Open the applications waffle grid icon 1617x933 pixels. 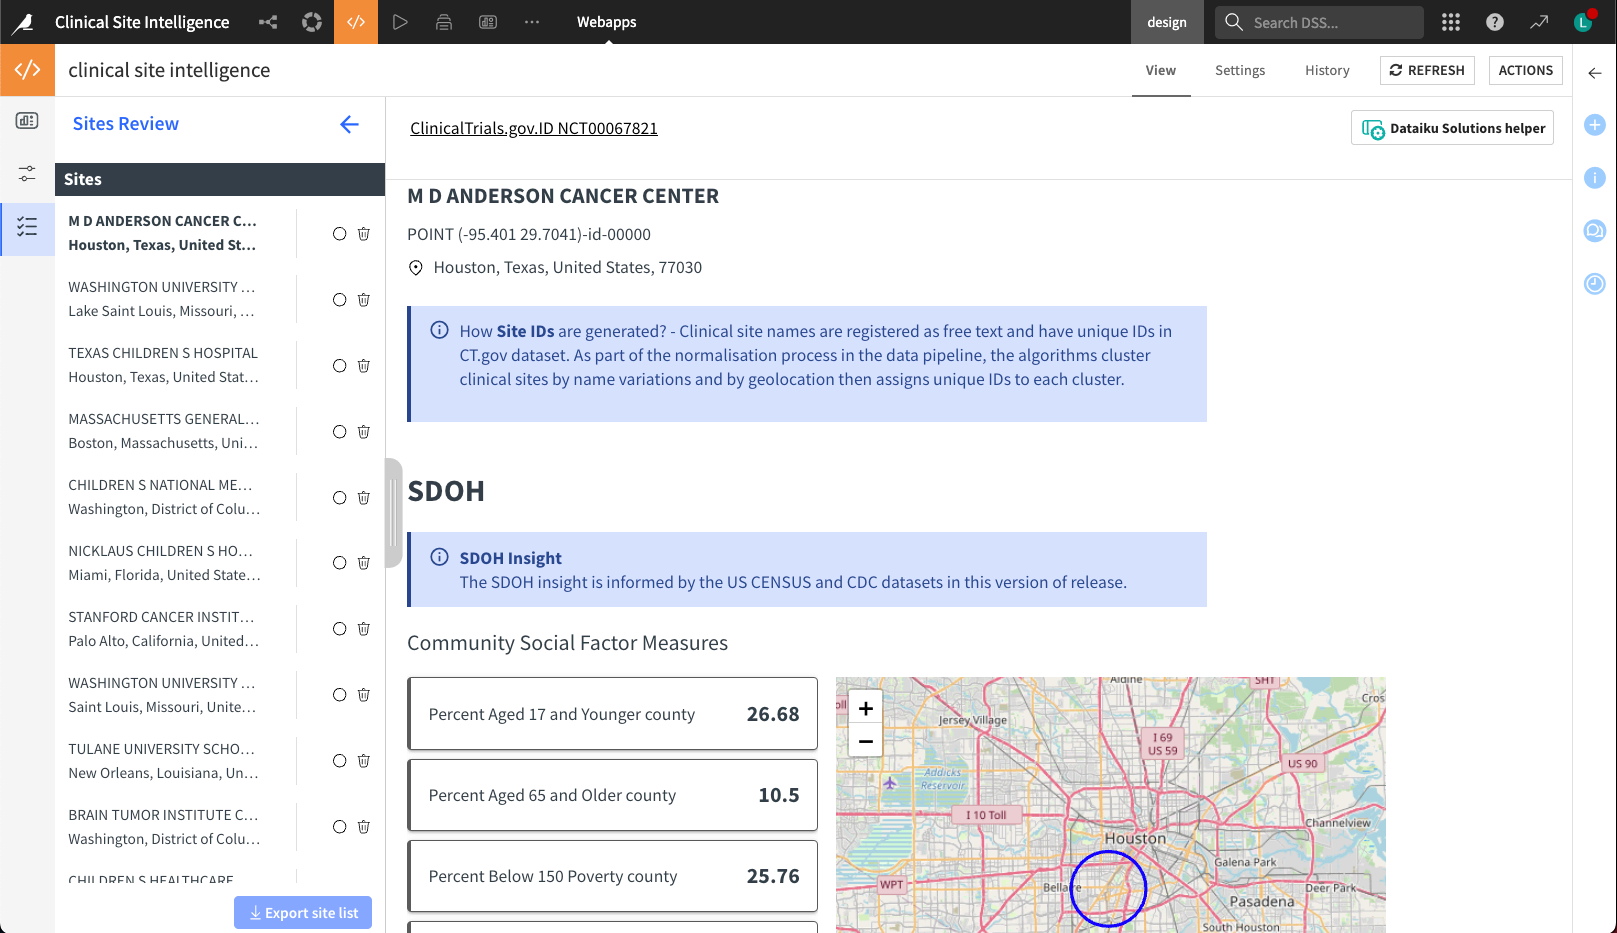(x=1449, y=21)
